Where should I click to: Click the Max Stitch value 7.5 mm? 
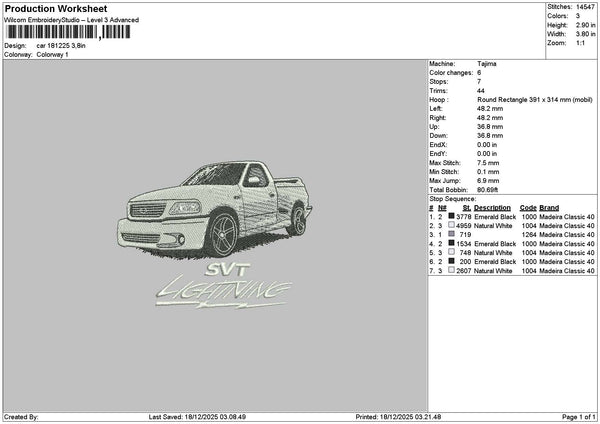(x=488, y=163)
